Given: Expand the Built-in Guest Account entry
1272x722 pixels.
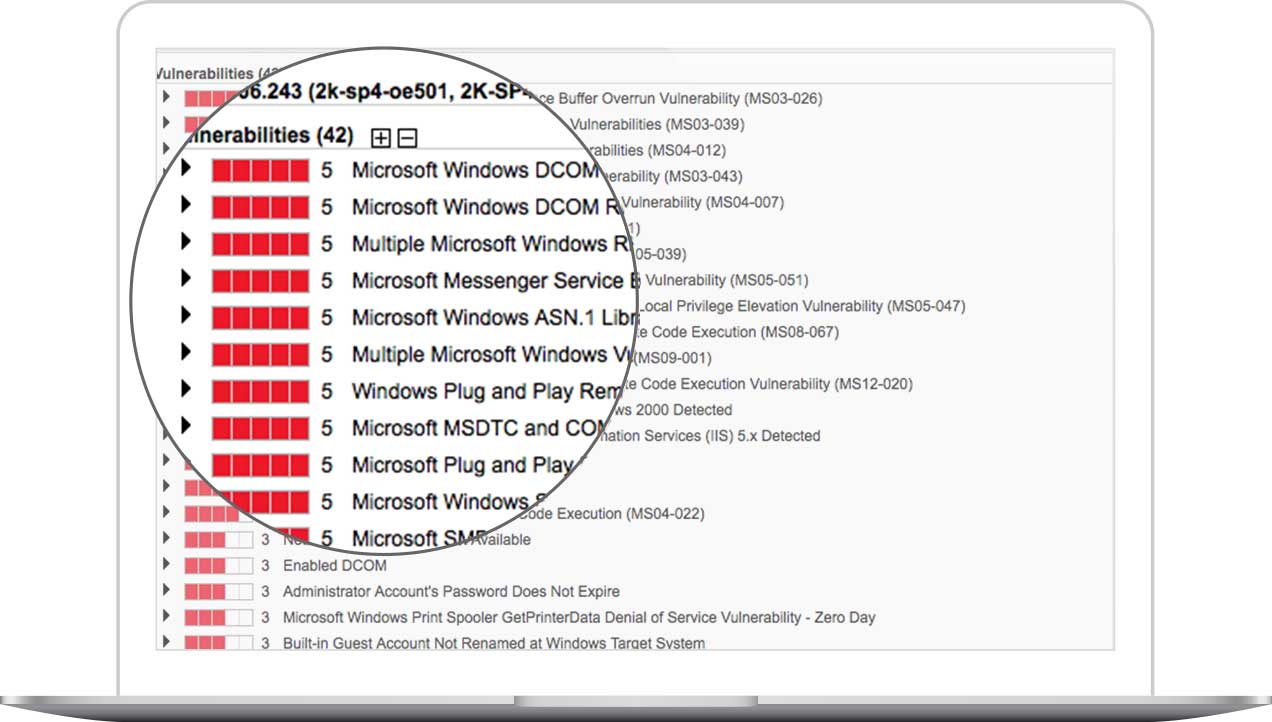Looking at the screenshot, I should pos(166,643).
